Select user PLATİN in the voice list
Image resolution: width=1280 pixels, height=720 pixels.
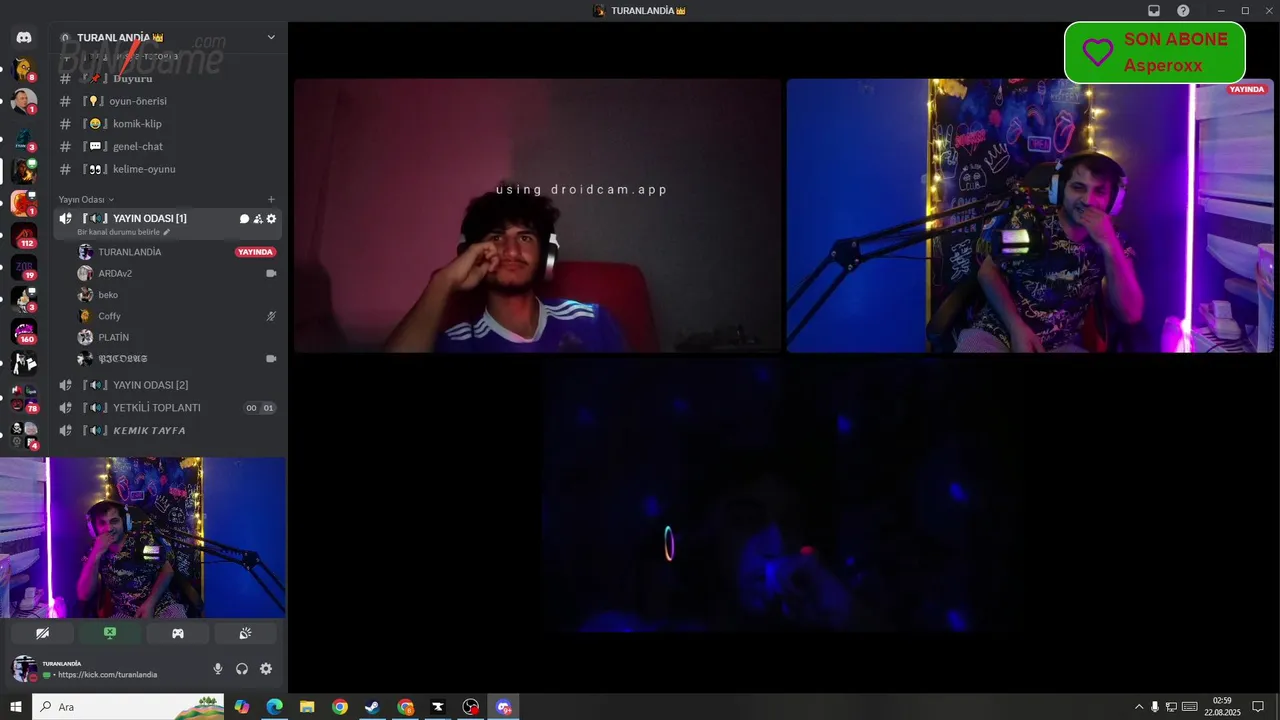[176, 337]
